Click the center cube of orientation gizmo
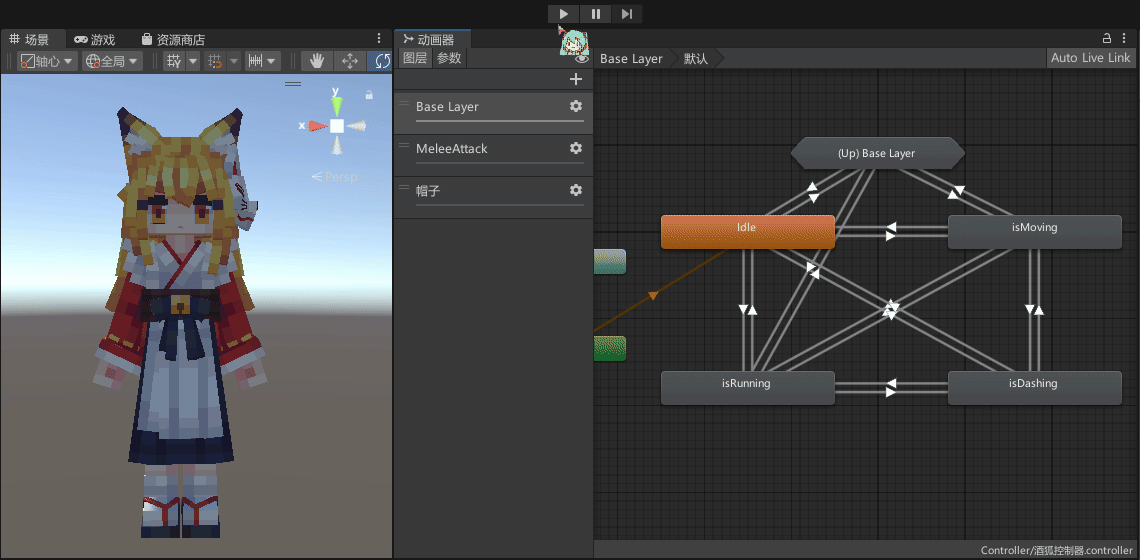The image size is (1140, 560). coord(337,126)
